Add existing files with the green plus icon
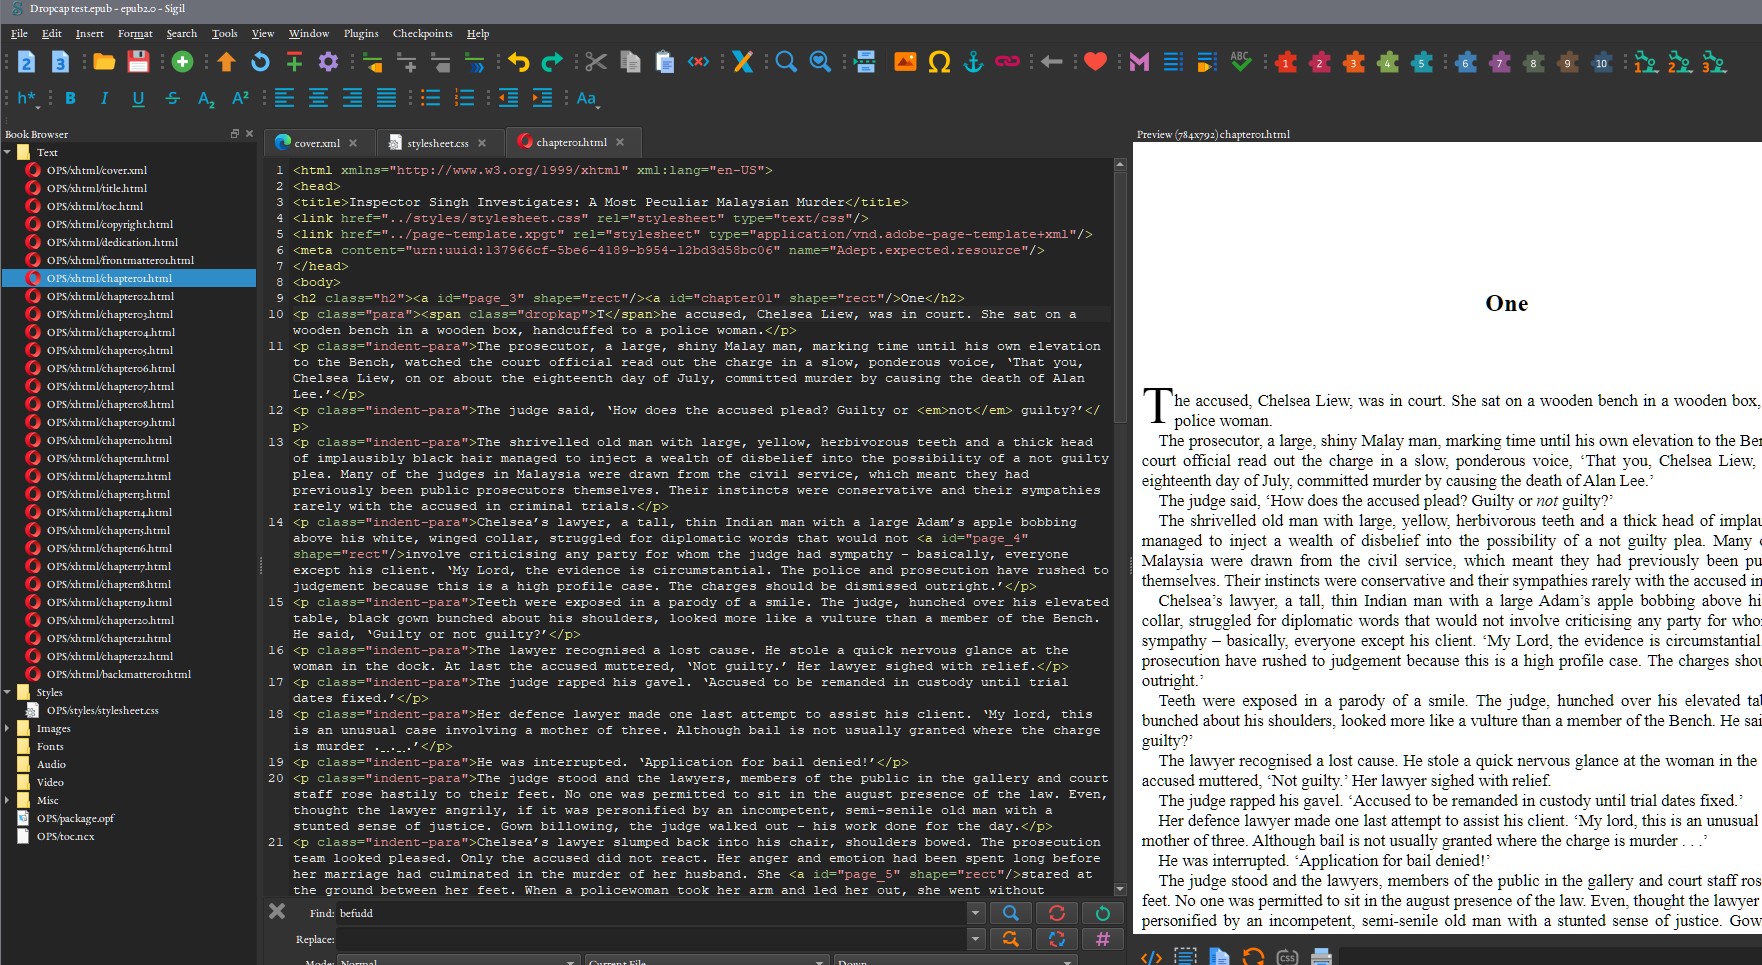This screenshot has height=965, width=1762. (x=182, y=62)
